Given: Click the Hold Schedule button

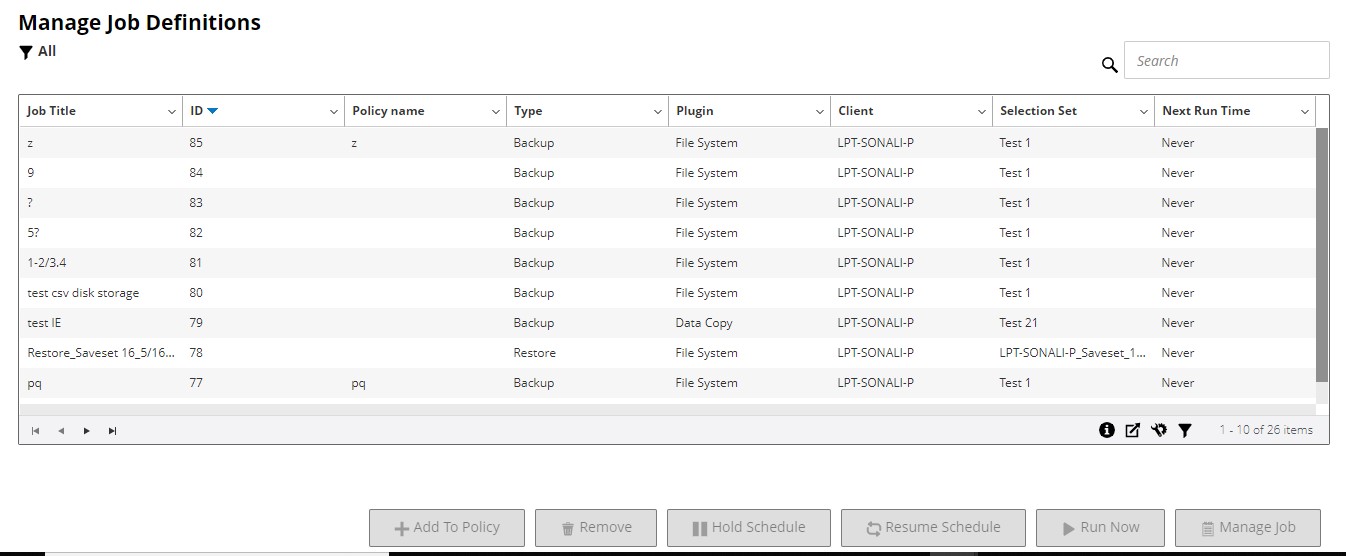Looking at the screenshot, I should [x=748, y=527].
